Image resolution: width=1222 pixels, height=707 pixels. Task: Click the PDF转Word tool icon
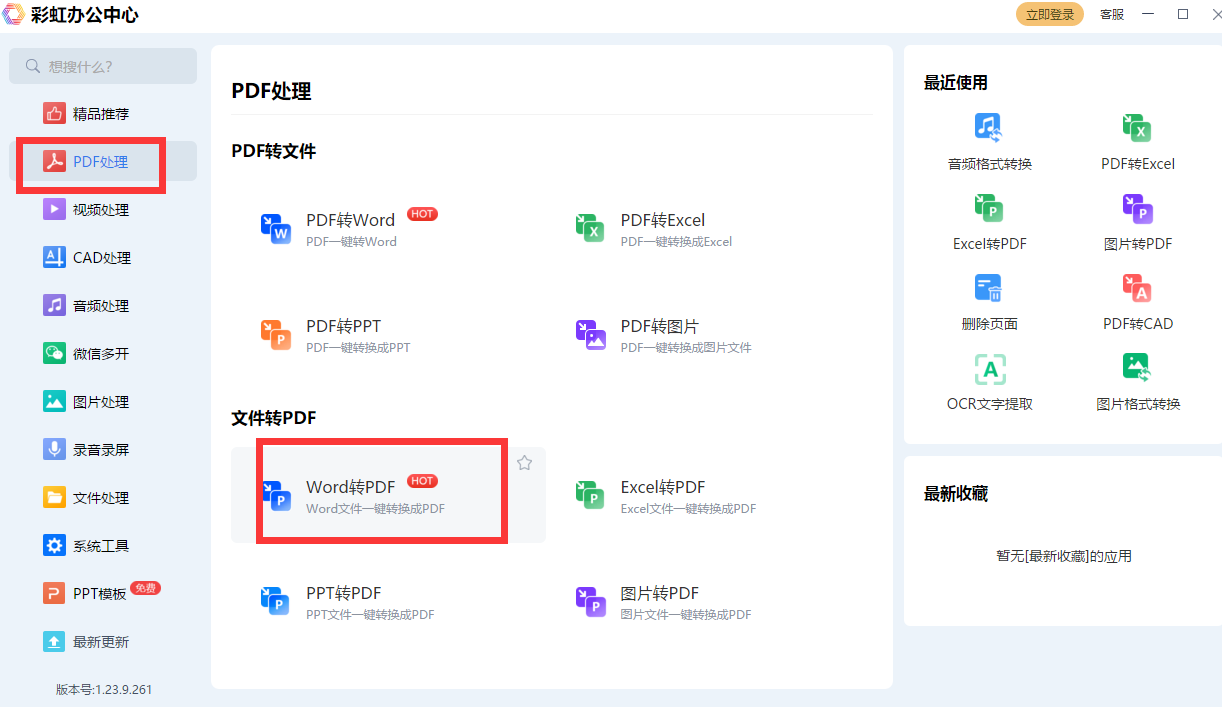coord(275,228)
